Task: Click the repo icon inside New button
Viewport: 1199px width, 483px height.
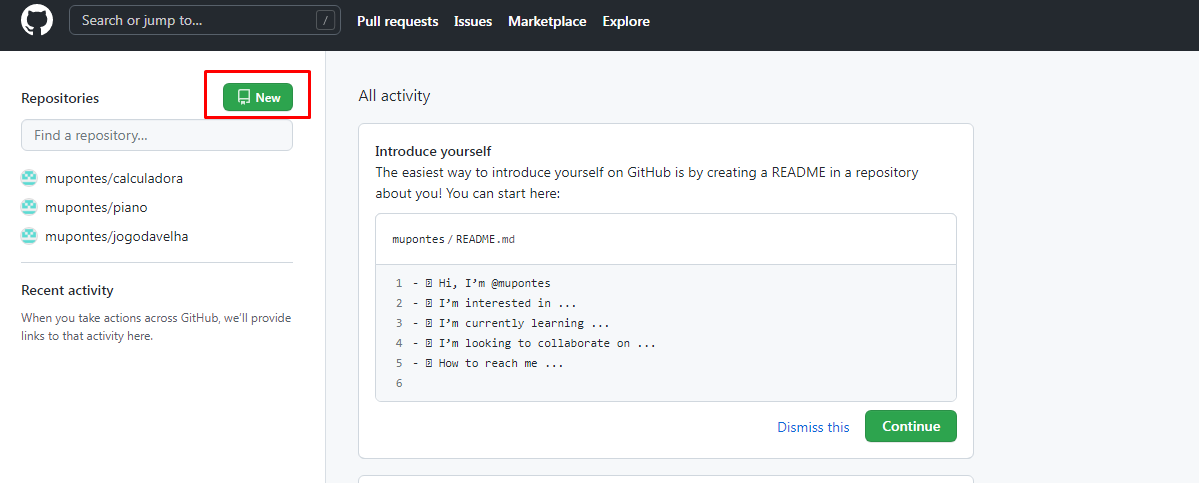Action: [x=244, y=97]
